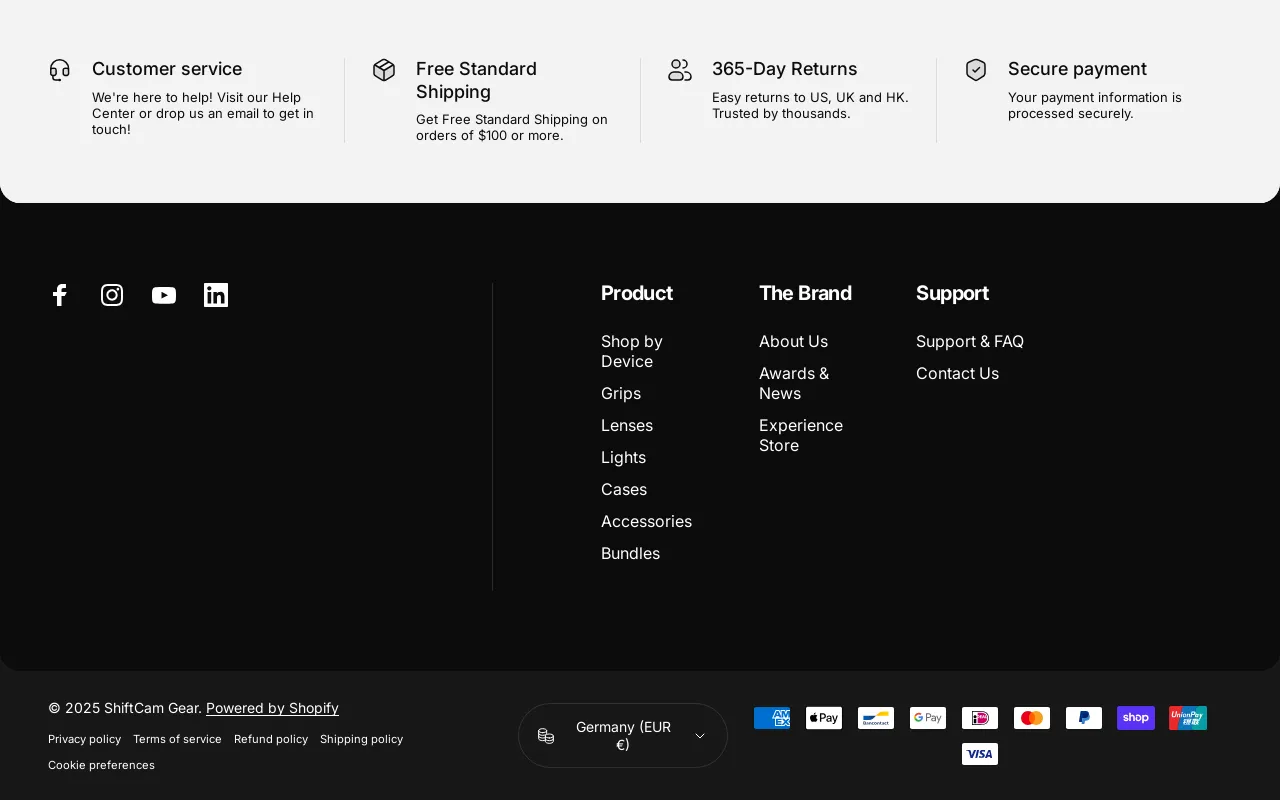Viewport: 1280px width, 800px height.
Task: Open About Us page
Action: [x=793, y=341]
